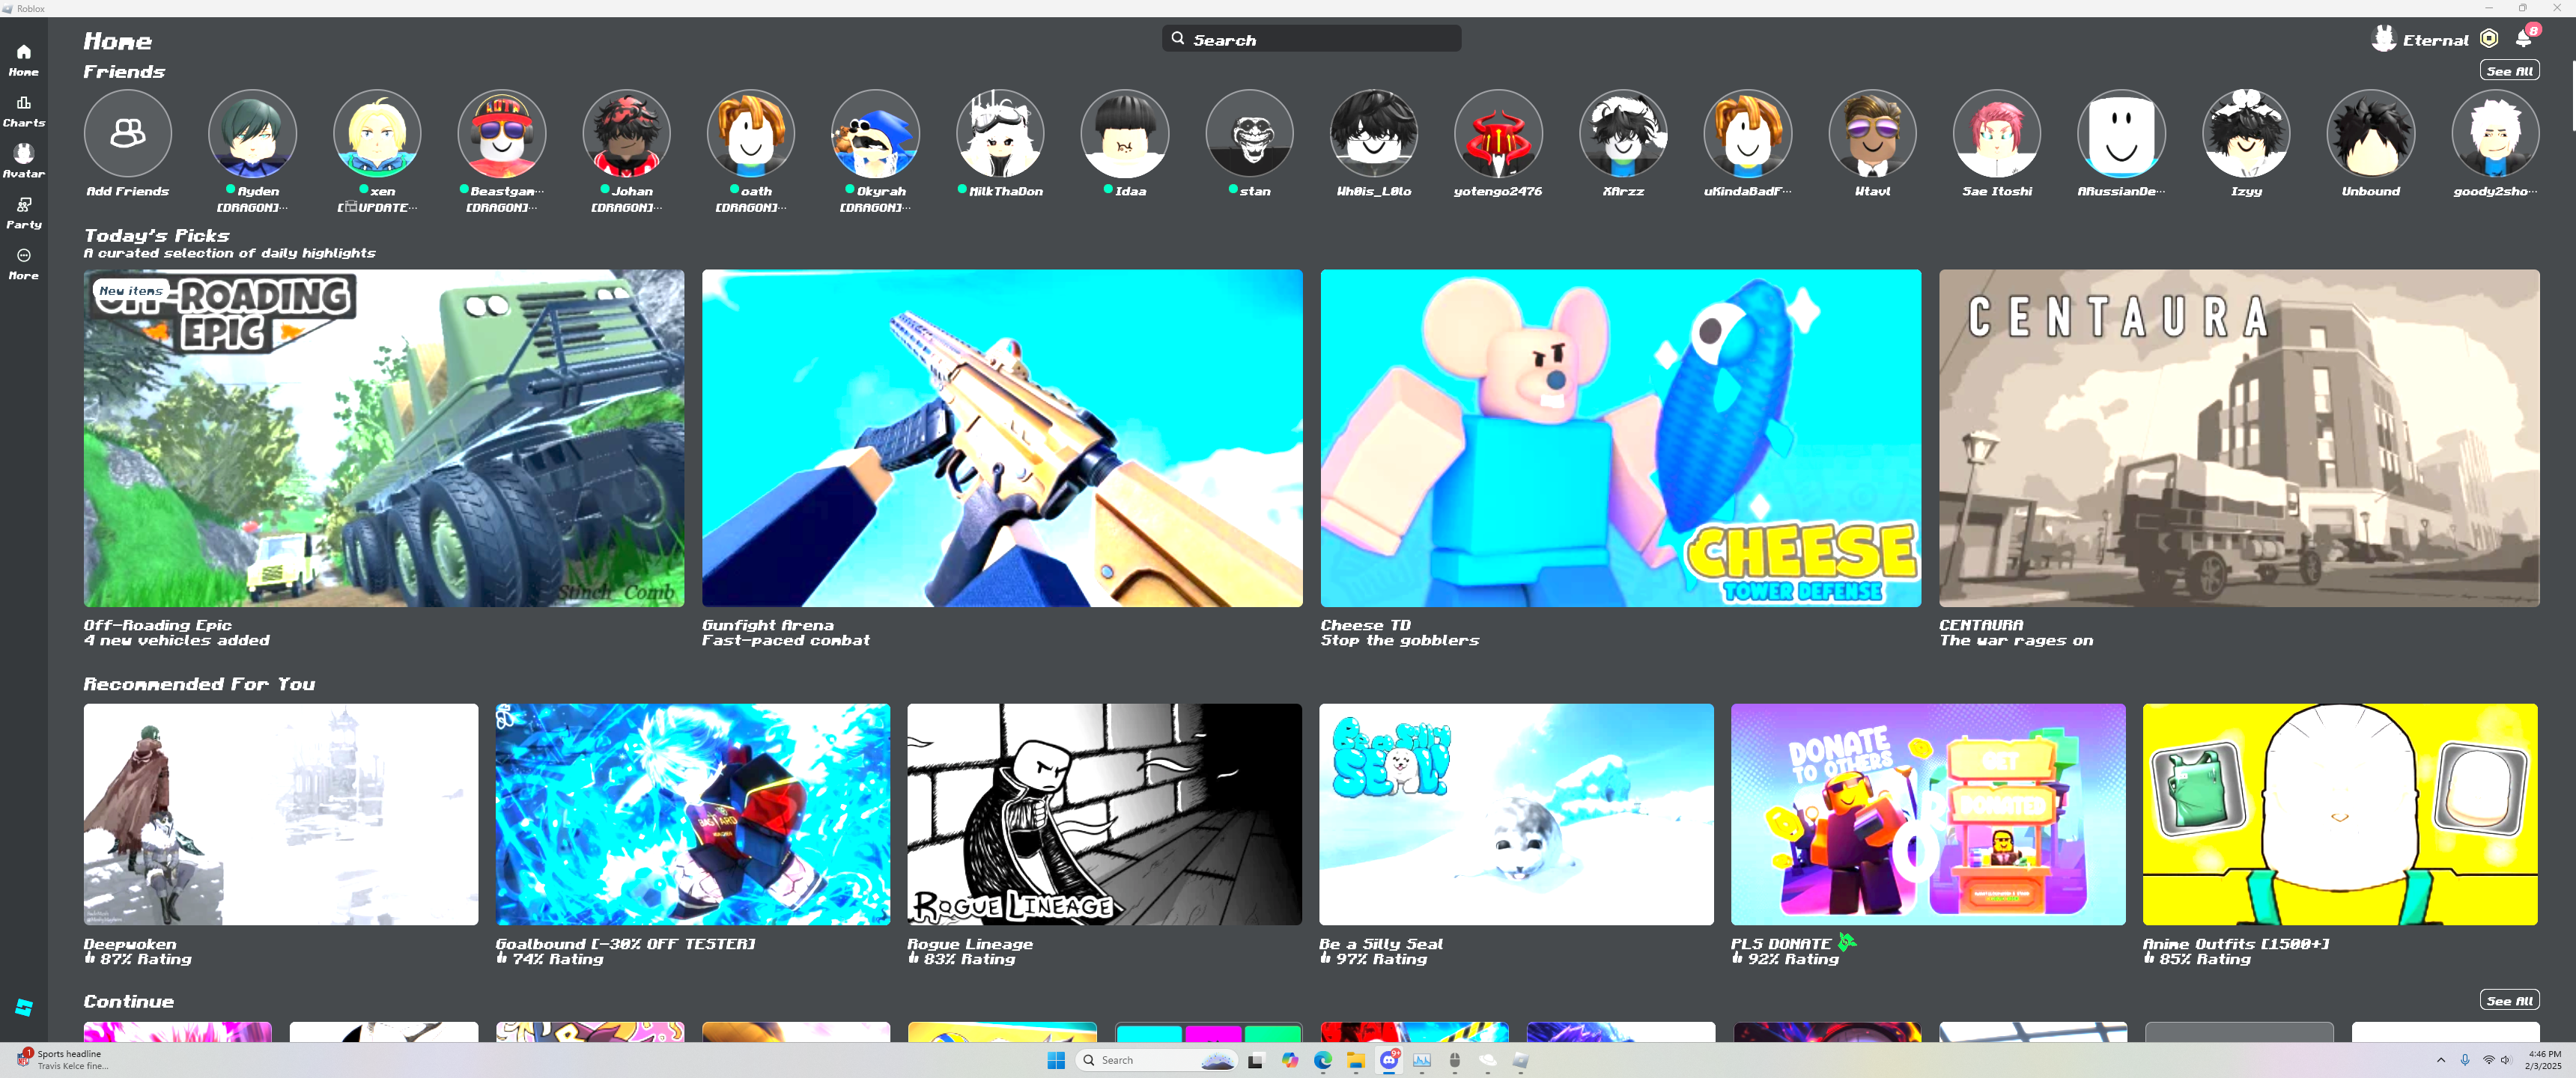Click the Add Friends icon
Viewport: 2576px width, 1078px height.
(x=128, y=133)
